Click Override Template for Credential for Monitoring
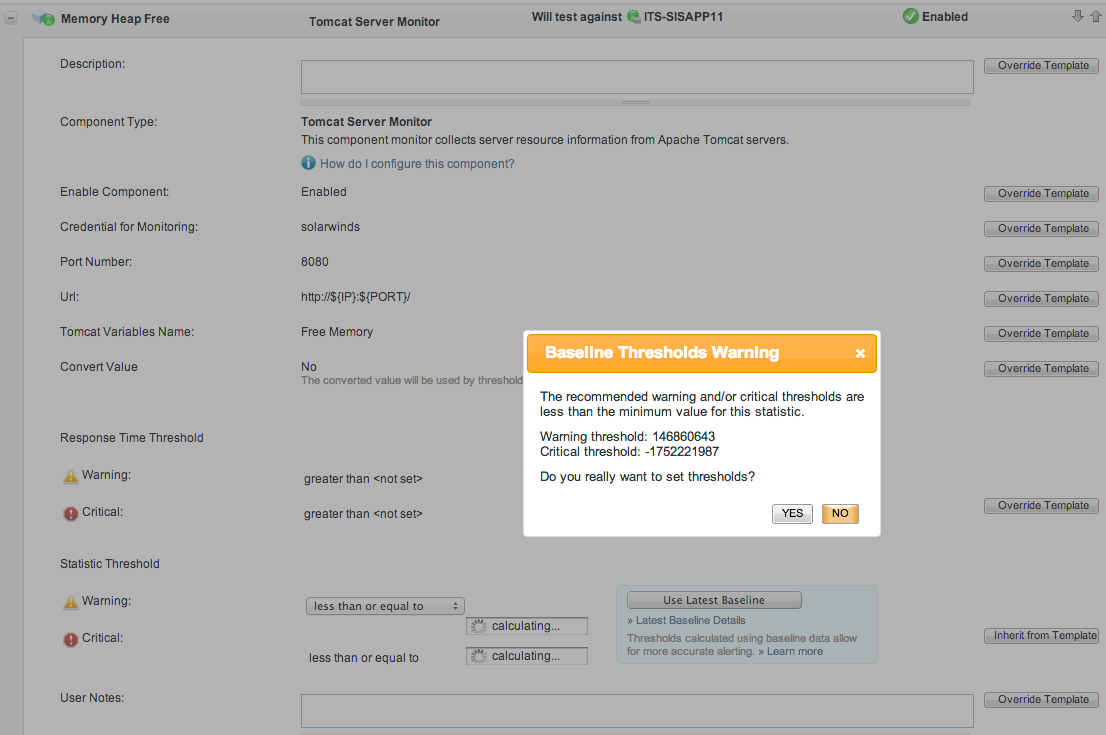The width and height of the screenshot is (1106, 735). [x=1041, y=229]
